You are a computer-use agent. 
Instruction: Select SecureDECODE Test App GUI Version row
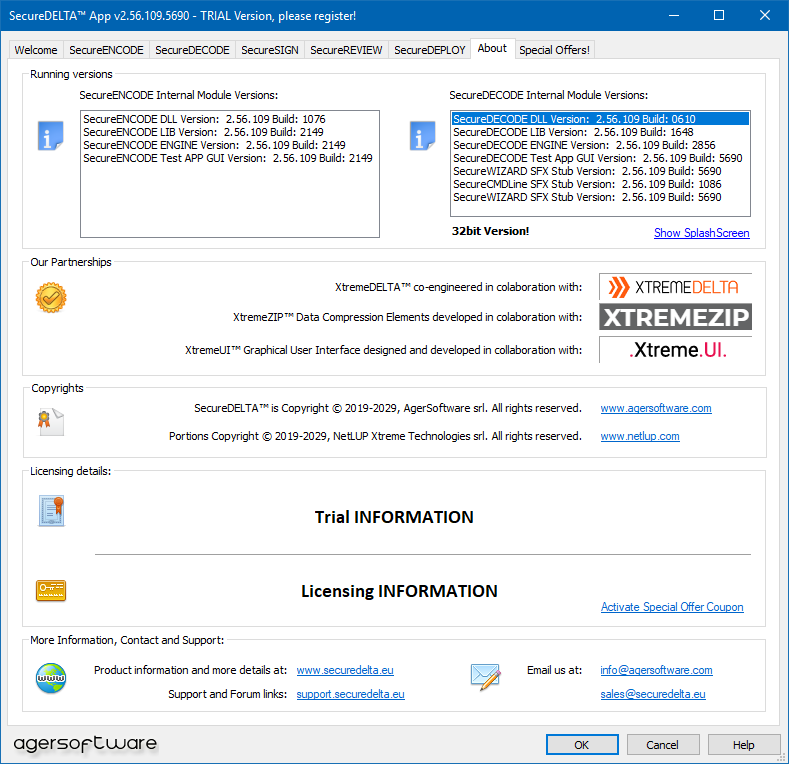(600, 159)
